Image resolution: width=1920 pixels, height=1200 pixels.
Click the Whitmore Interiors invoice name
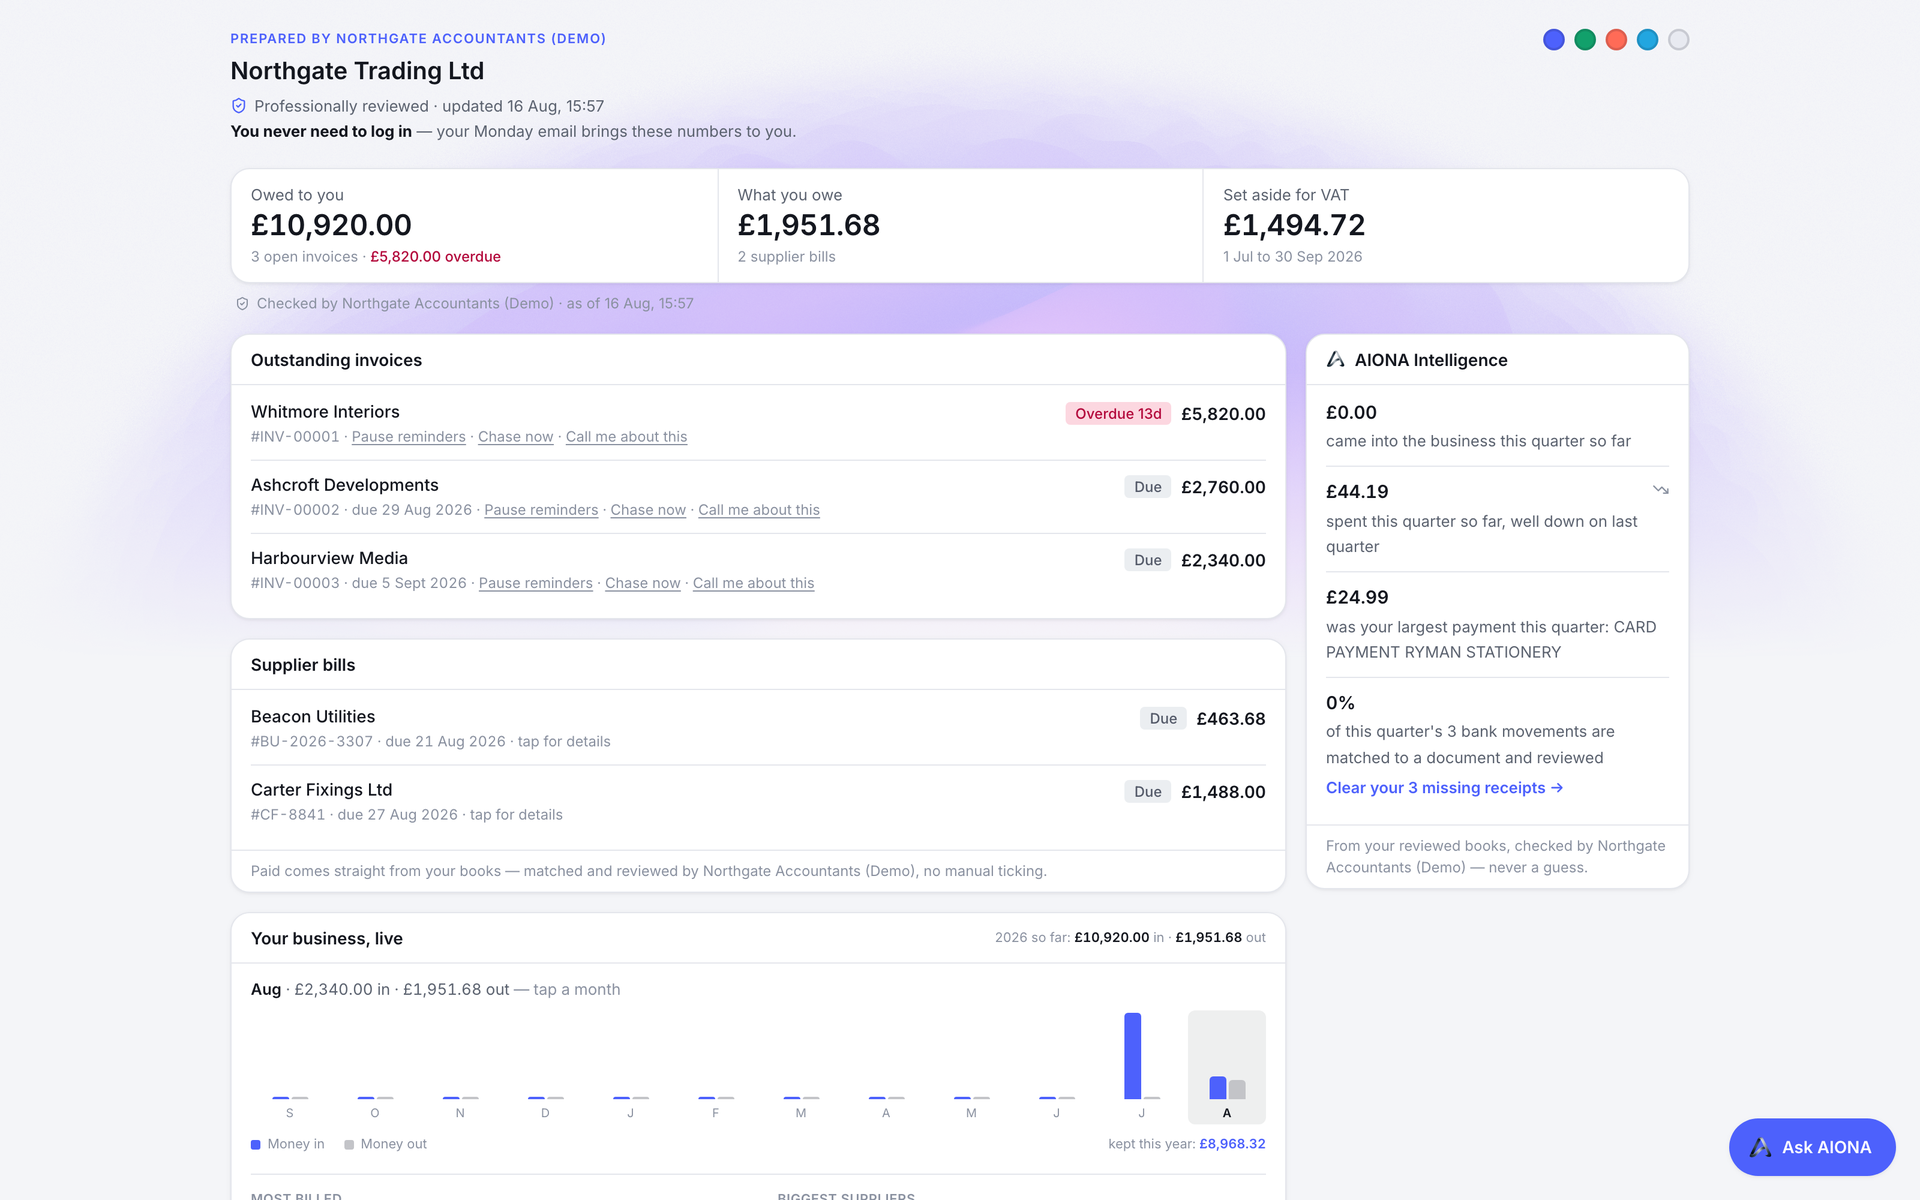(325, 412)
